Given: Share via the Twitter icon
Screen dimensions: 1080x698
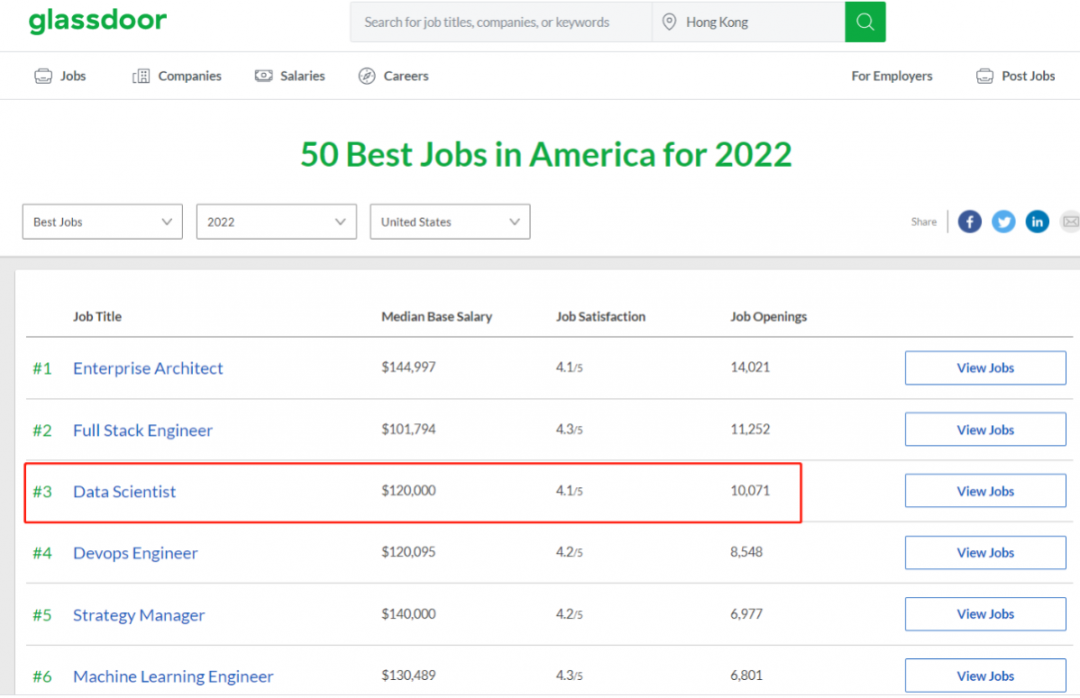Looking at the screenshot, I should pyautogui.click(x=1004, y=222).
